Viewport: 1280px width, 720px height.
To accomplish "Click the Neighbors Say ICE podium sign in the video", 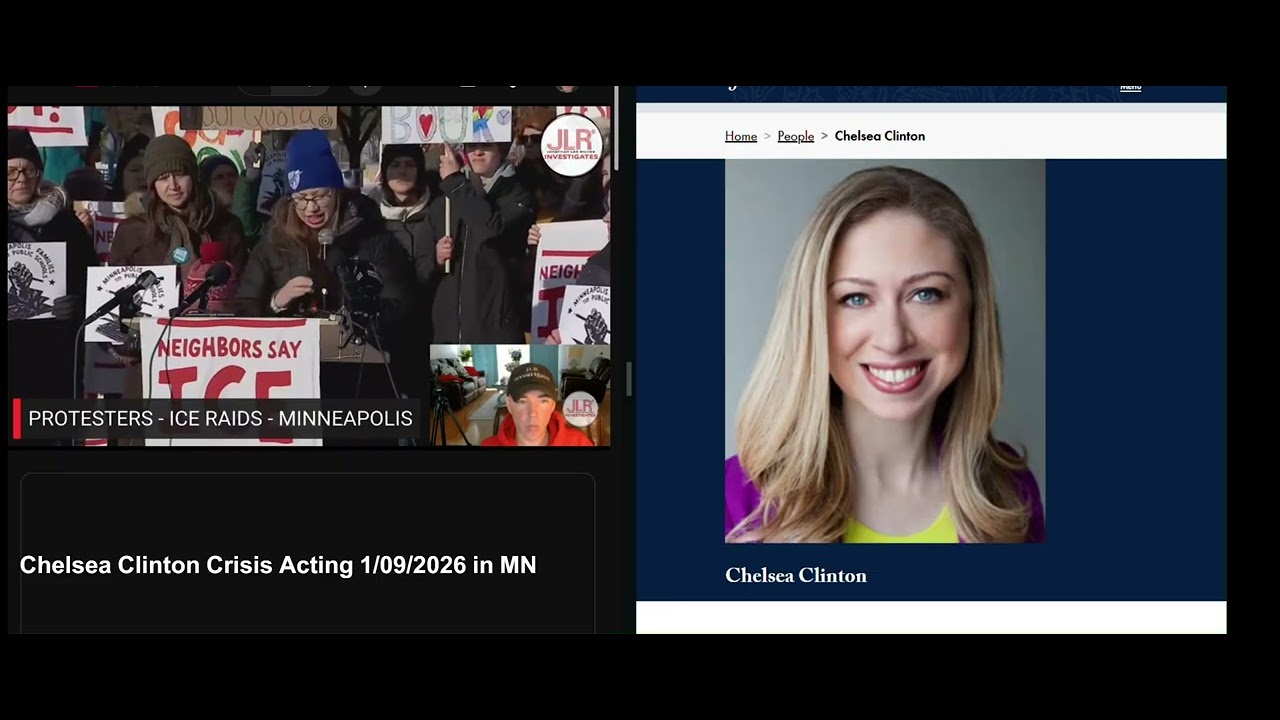I will pyautogui.click(x=230, y=380).
